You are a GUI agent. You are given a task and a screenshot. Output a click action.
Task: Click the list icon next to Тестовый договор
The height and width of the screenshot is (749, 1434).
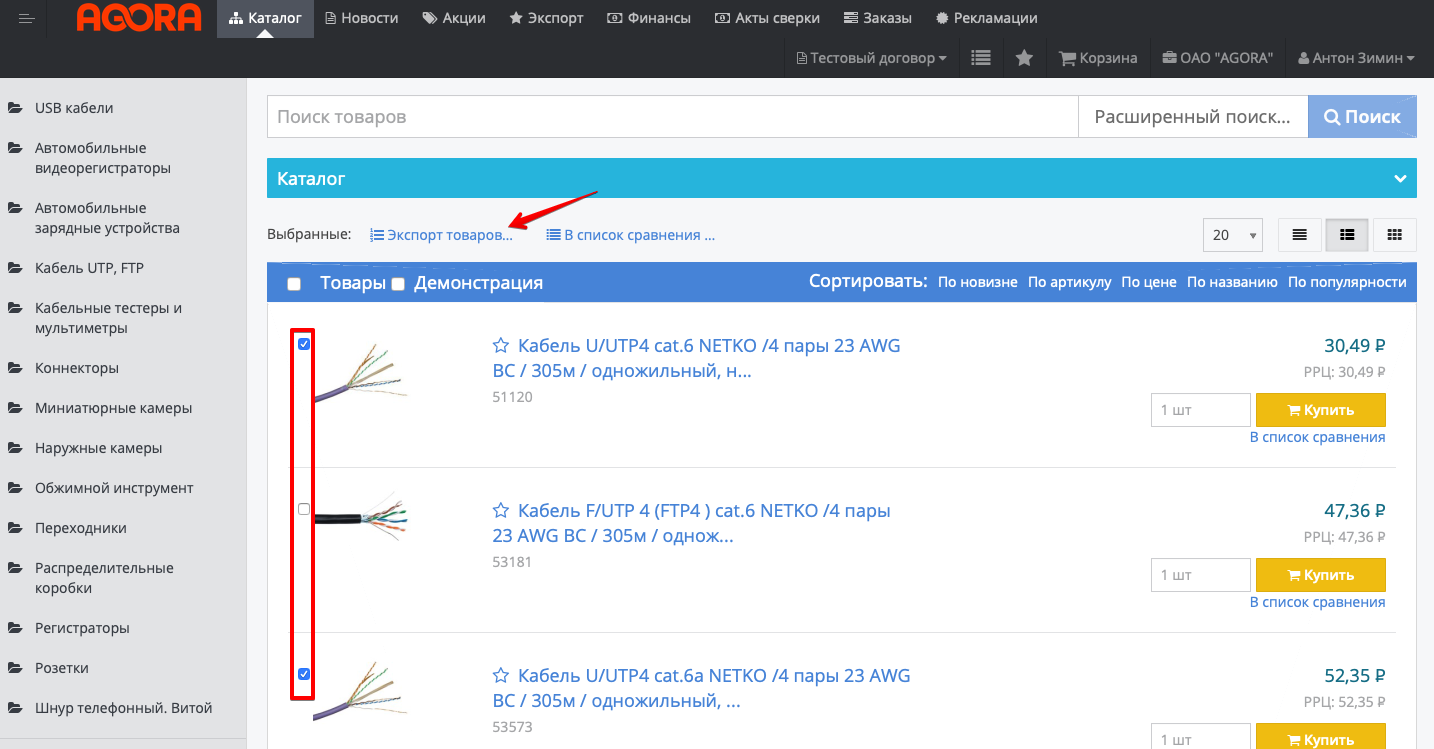[x=981, y=58]
